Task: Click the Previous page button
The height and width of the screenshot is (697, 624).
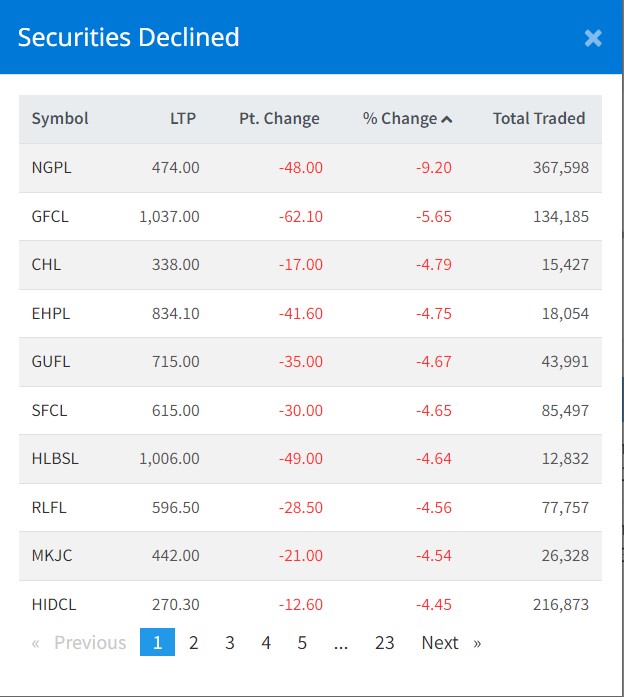Action: click(x=80, y=643)
